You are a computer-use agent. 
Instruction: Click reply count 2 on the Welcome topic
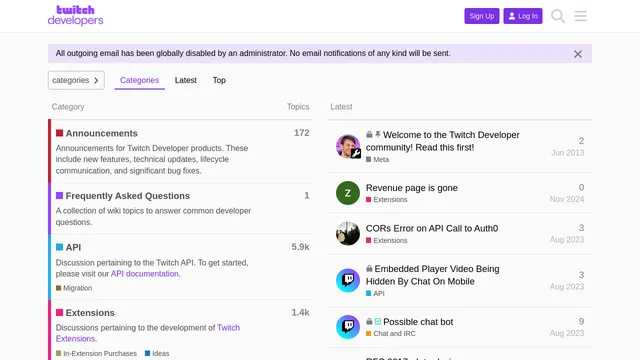pyautogui.click(x=581, y=141)
